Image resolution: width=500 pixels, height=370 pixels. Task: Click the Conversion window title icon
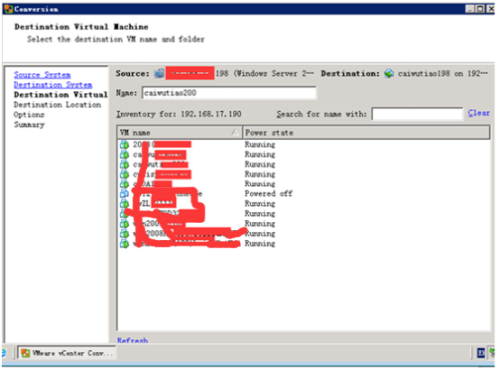coord(8,9)
